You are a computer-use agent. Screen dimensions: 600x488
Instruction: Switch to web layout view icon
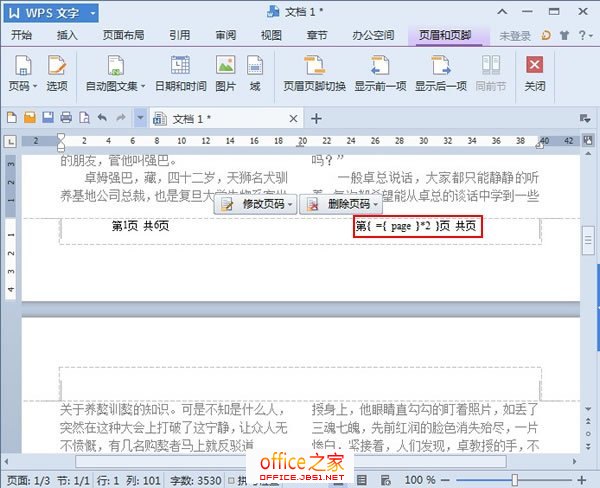point(385,480)
